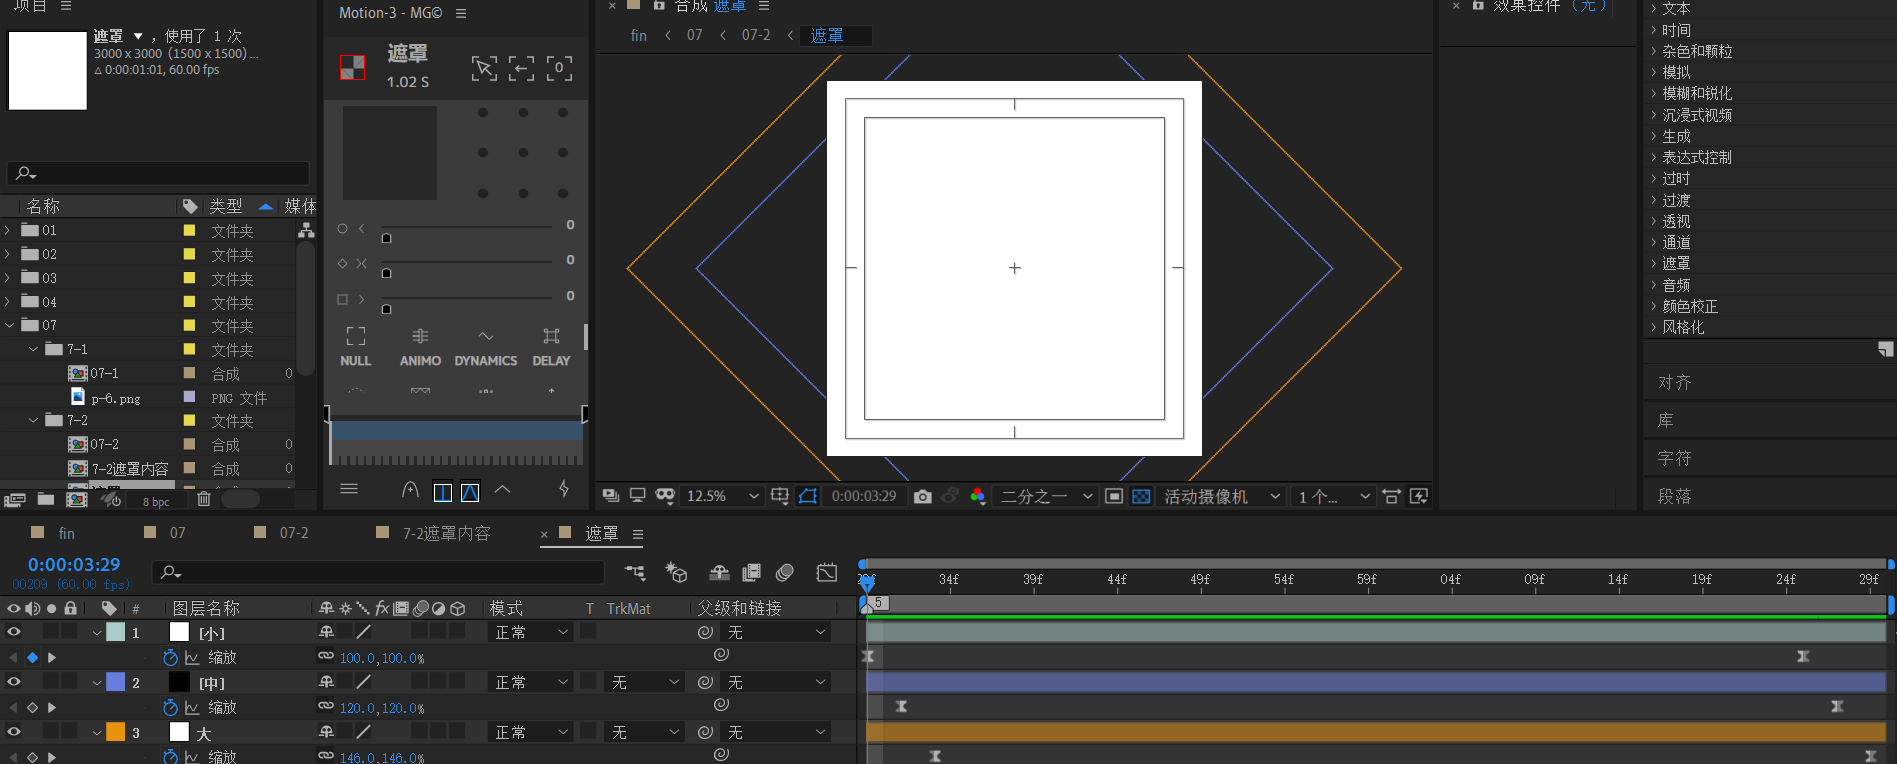The width and height of the screenshot is (1897, 764).
Task: Open grid and guide options icon
Action: pos(780,496)
